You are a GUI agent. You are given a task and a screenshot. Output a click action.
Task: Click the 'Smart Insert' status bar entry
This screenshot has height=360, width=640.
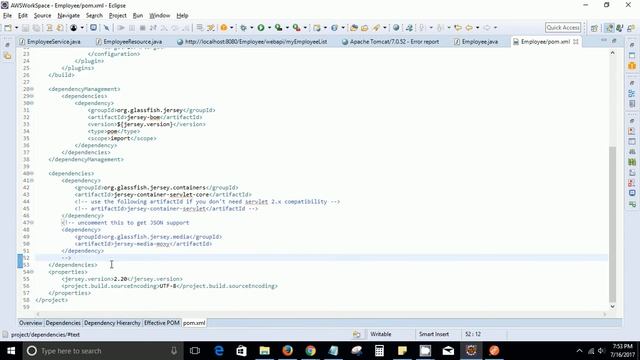click(x=434, y=334)
